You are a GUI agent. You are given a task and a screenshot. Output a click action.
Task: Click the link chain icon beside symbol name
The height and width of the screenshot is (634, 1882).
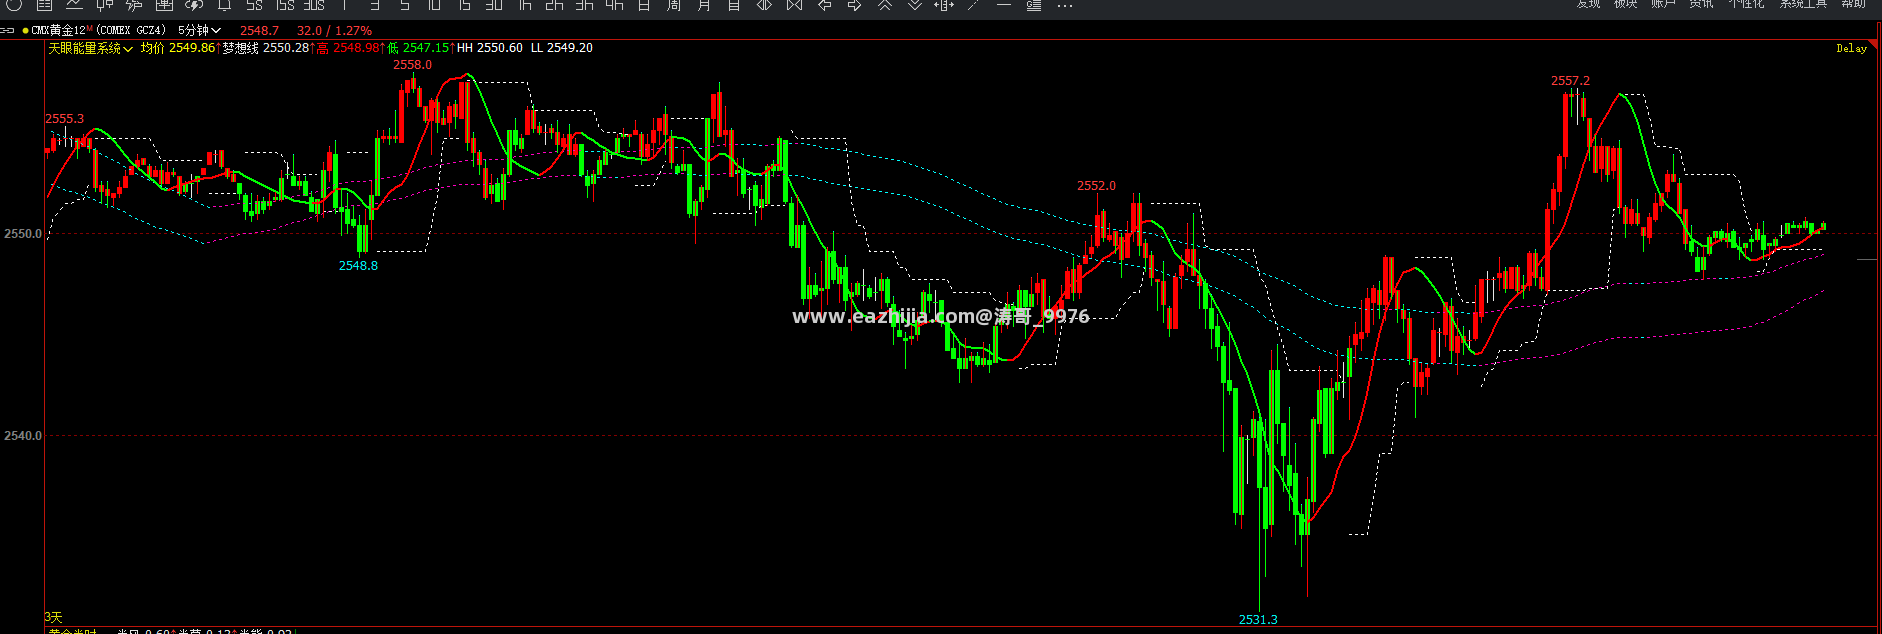pos(7,30)
